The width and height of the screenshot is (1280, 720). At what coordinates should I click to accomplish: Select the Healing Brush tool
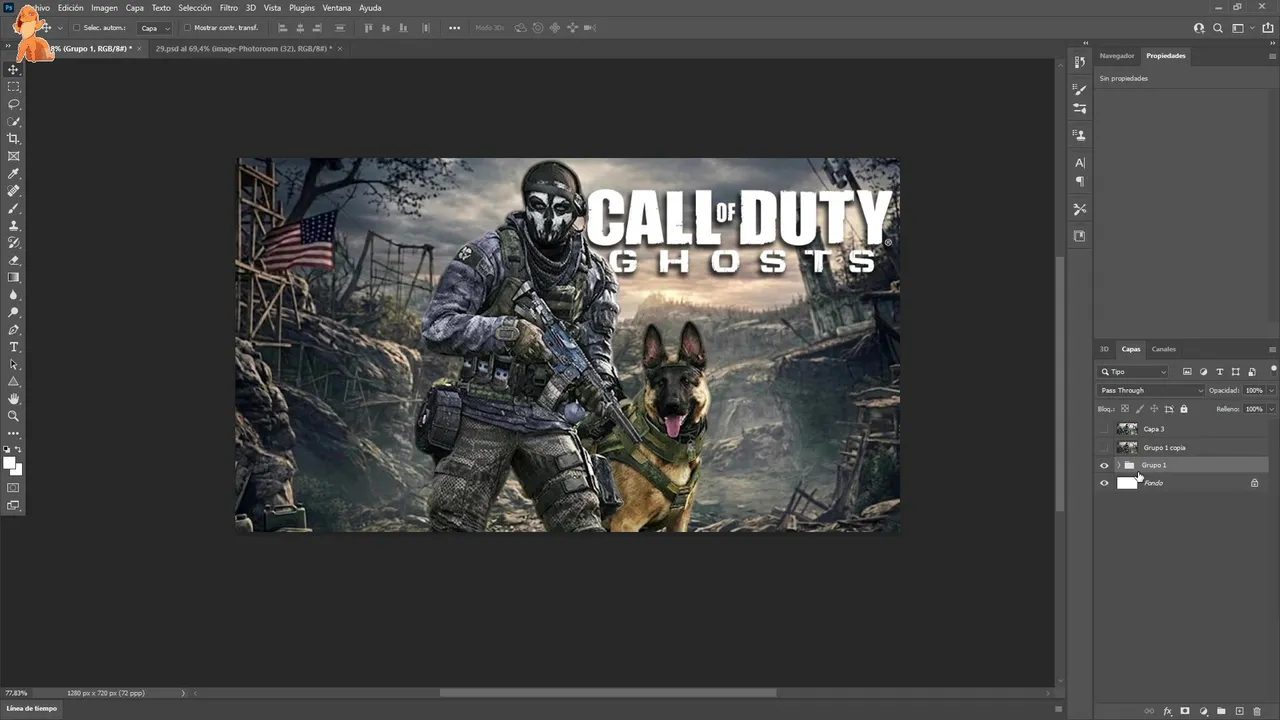(14, 191)
